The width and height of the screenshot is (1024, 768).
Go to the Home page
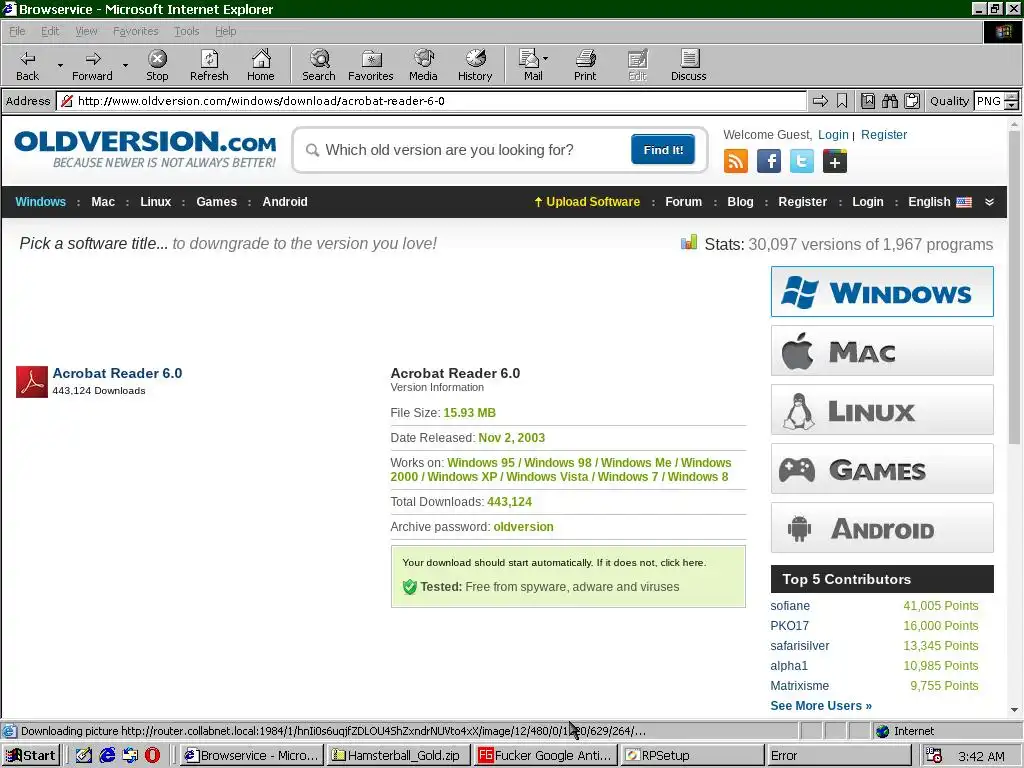coord(261,65)
